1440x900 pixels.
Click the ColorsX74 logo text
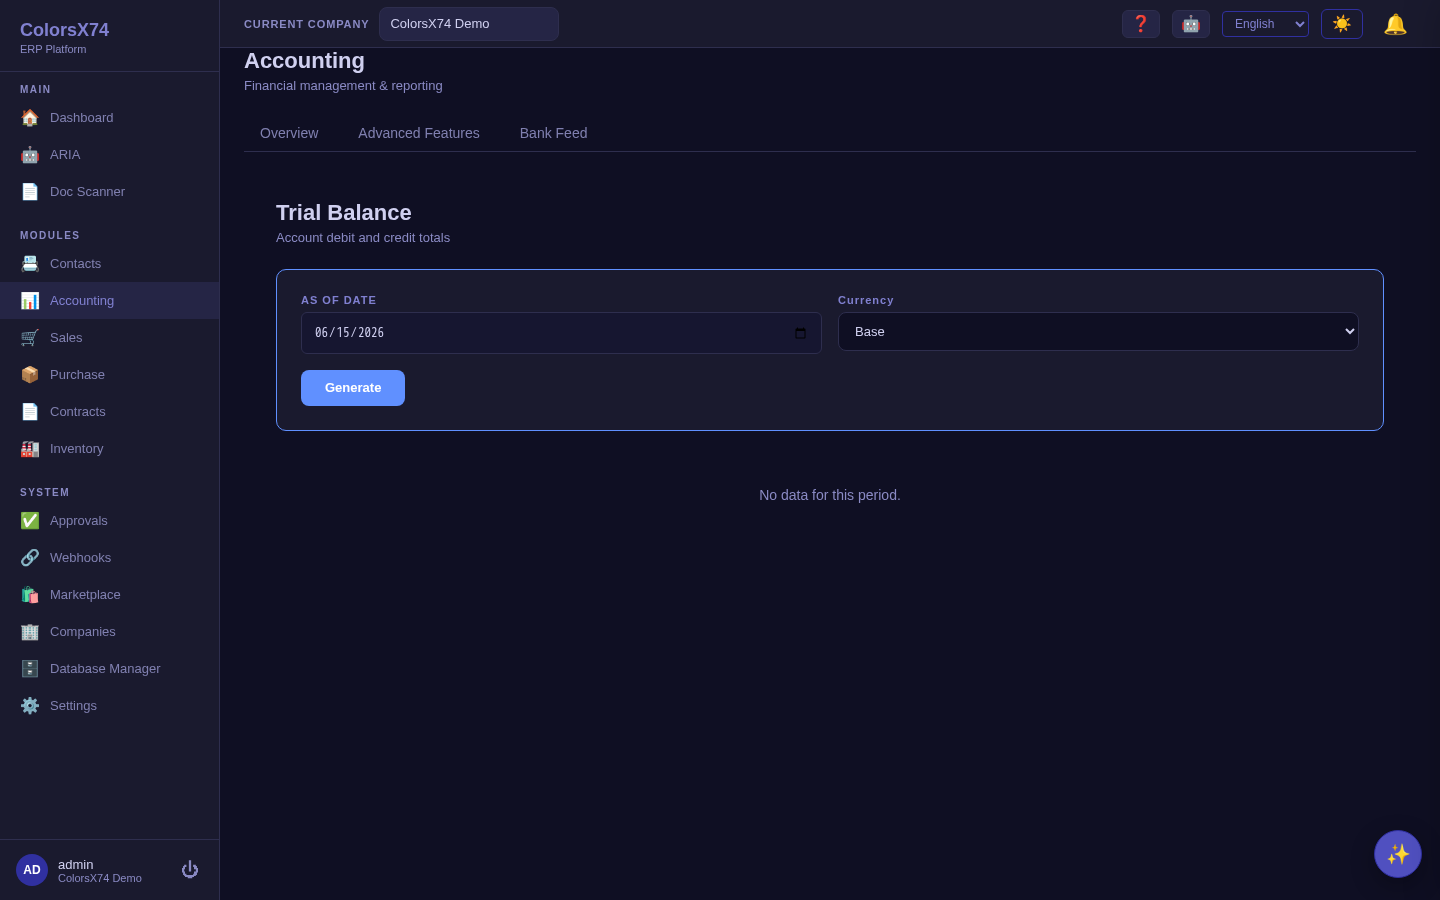(64, 30)
